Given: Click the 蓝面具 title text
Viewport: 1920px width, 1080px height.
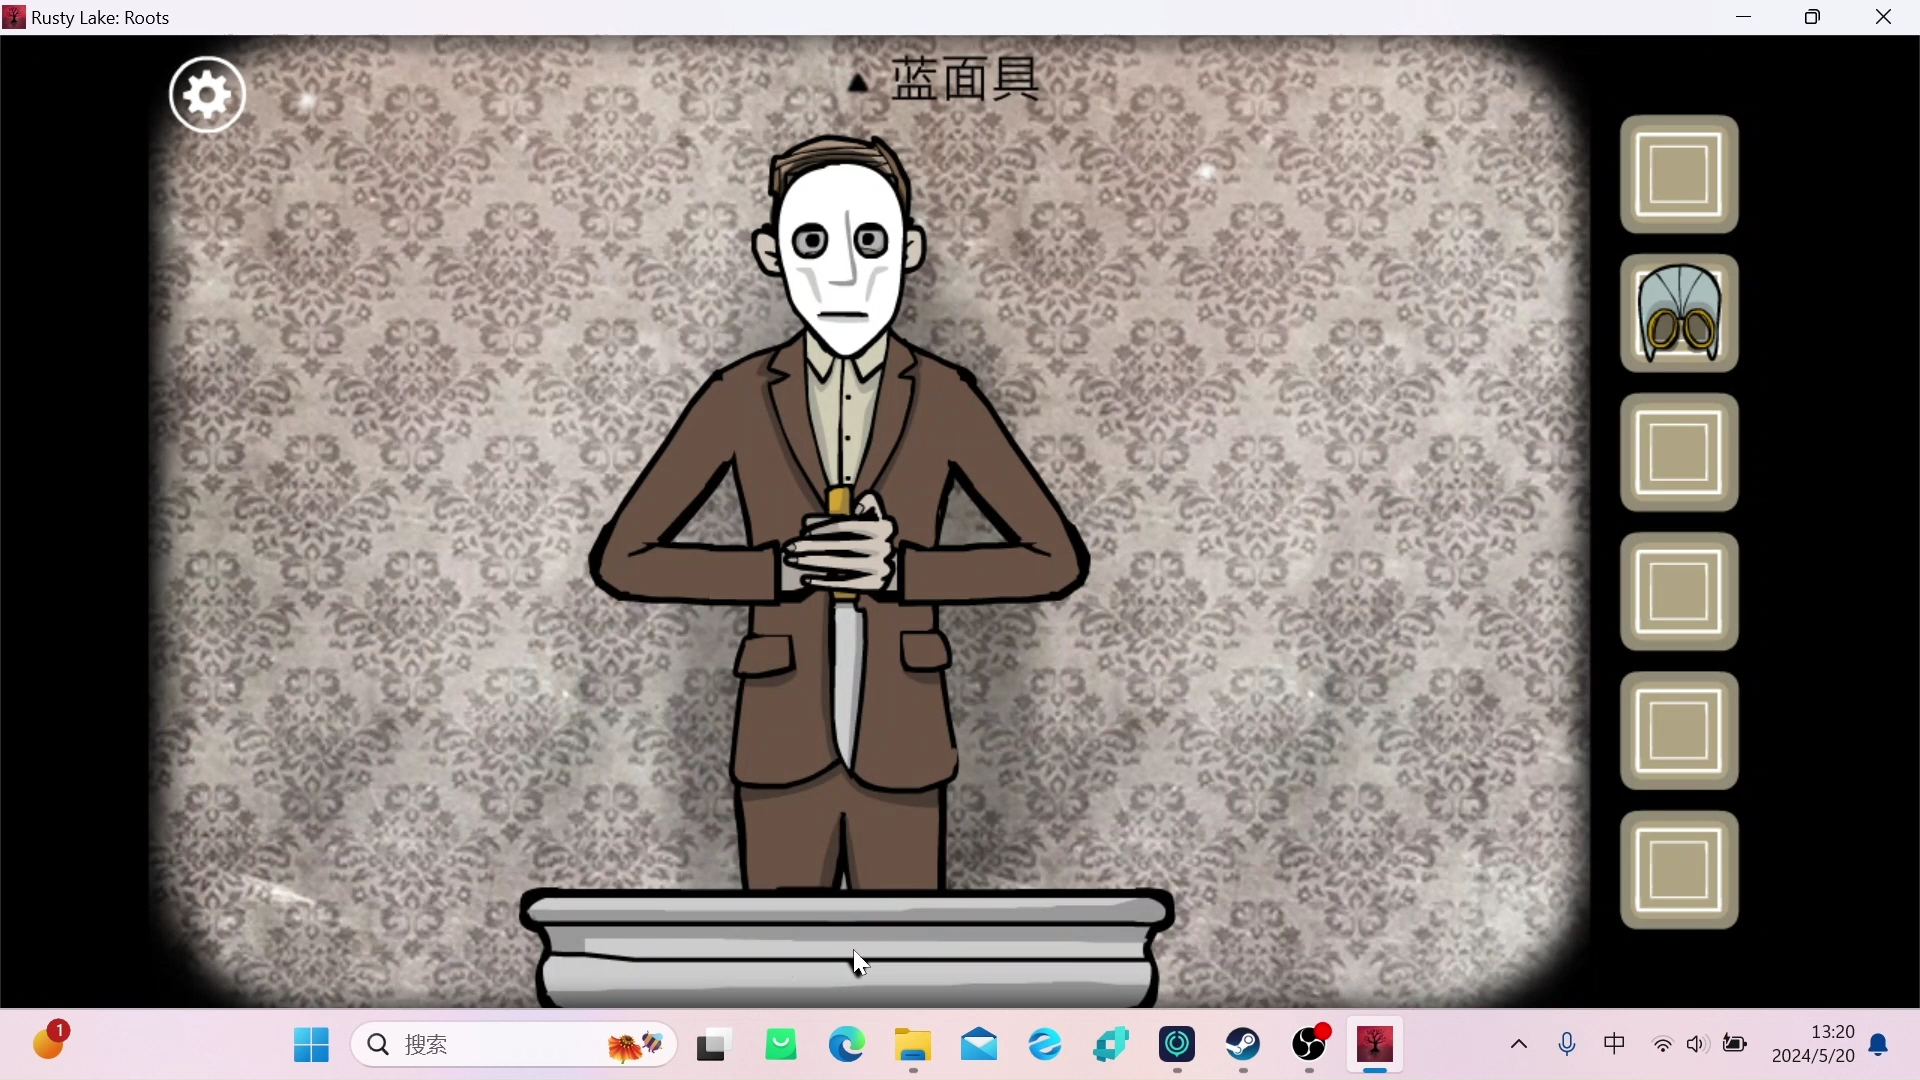Looking at the screenshot, I should tap(966, 79).
